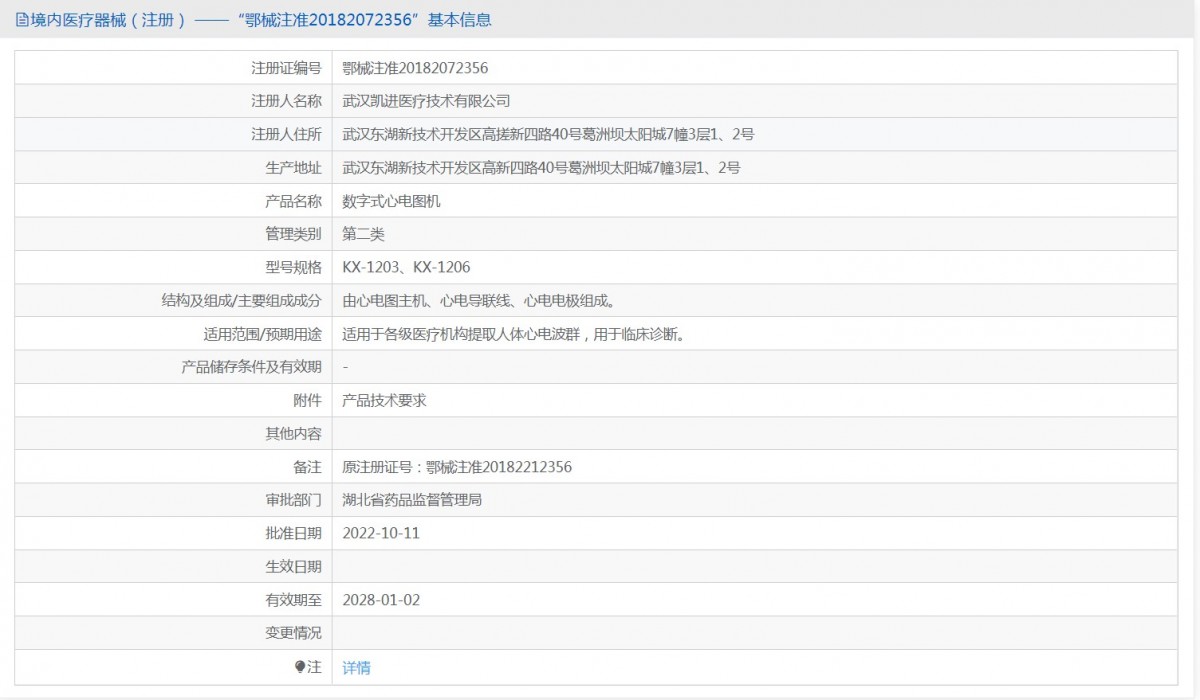Select model value KX-1203、KX-1206
The width and height of the screenshot is (1200, 700).
pyautogui.click(x=406, y=267)
